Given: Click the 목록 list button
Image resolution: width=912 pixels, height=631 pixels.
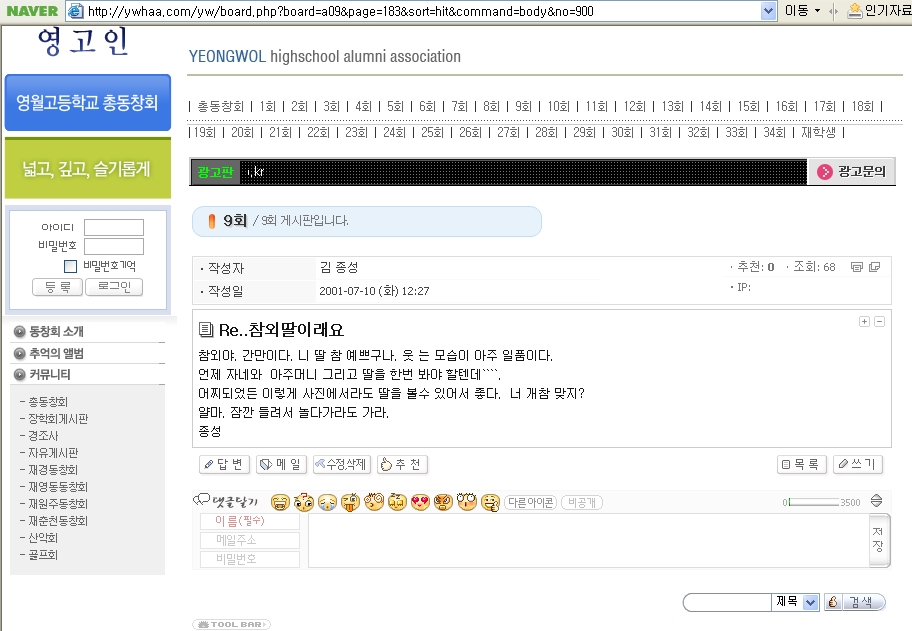Looking at the screenshot, I should (802, 464).
